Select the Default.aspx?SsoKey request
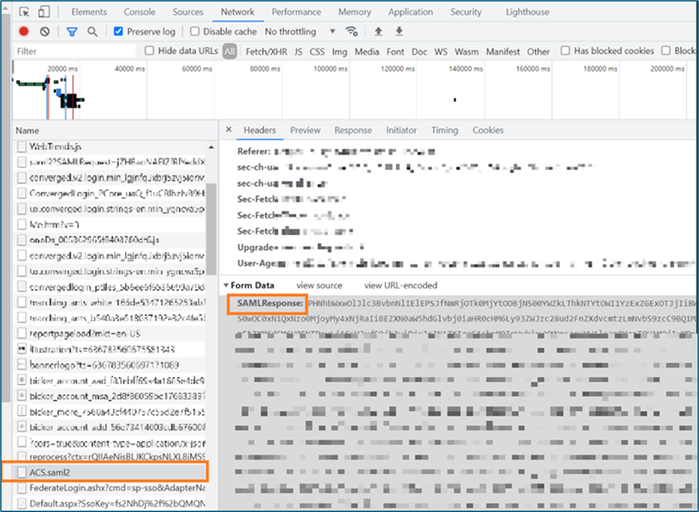This screenshot has height=512, width=699. [x=111, y=504]
